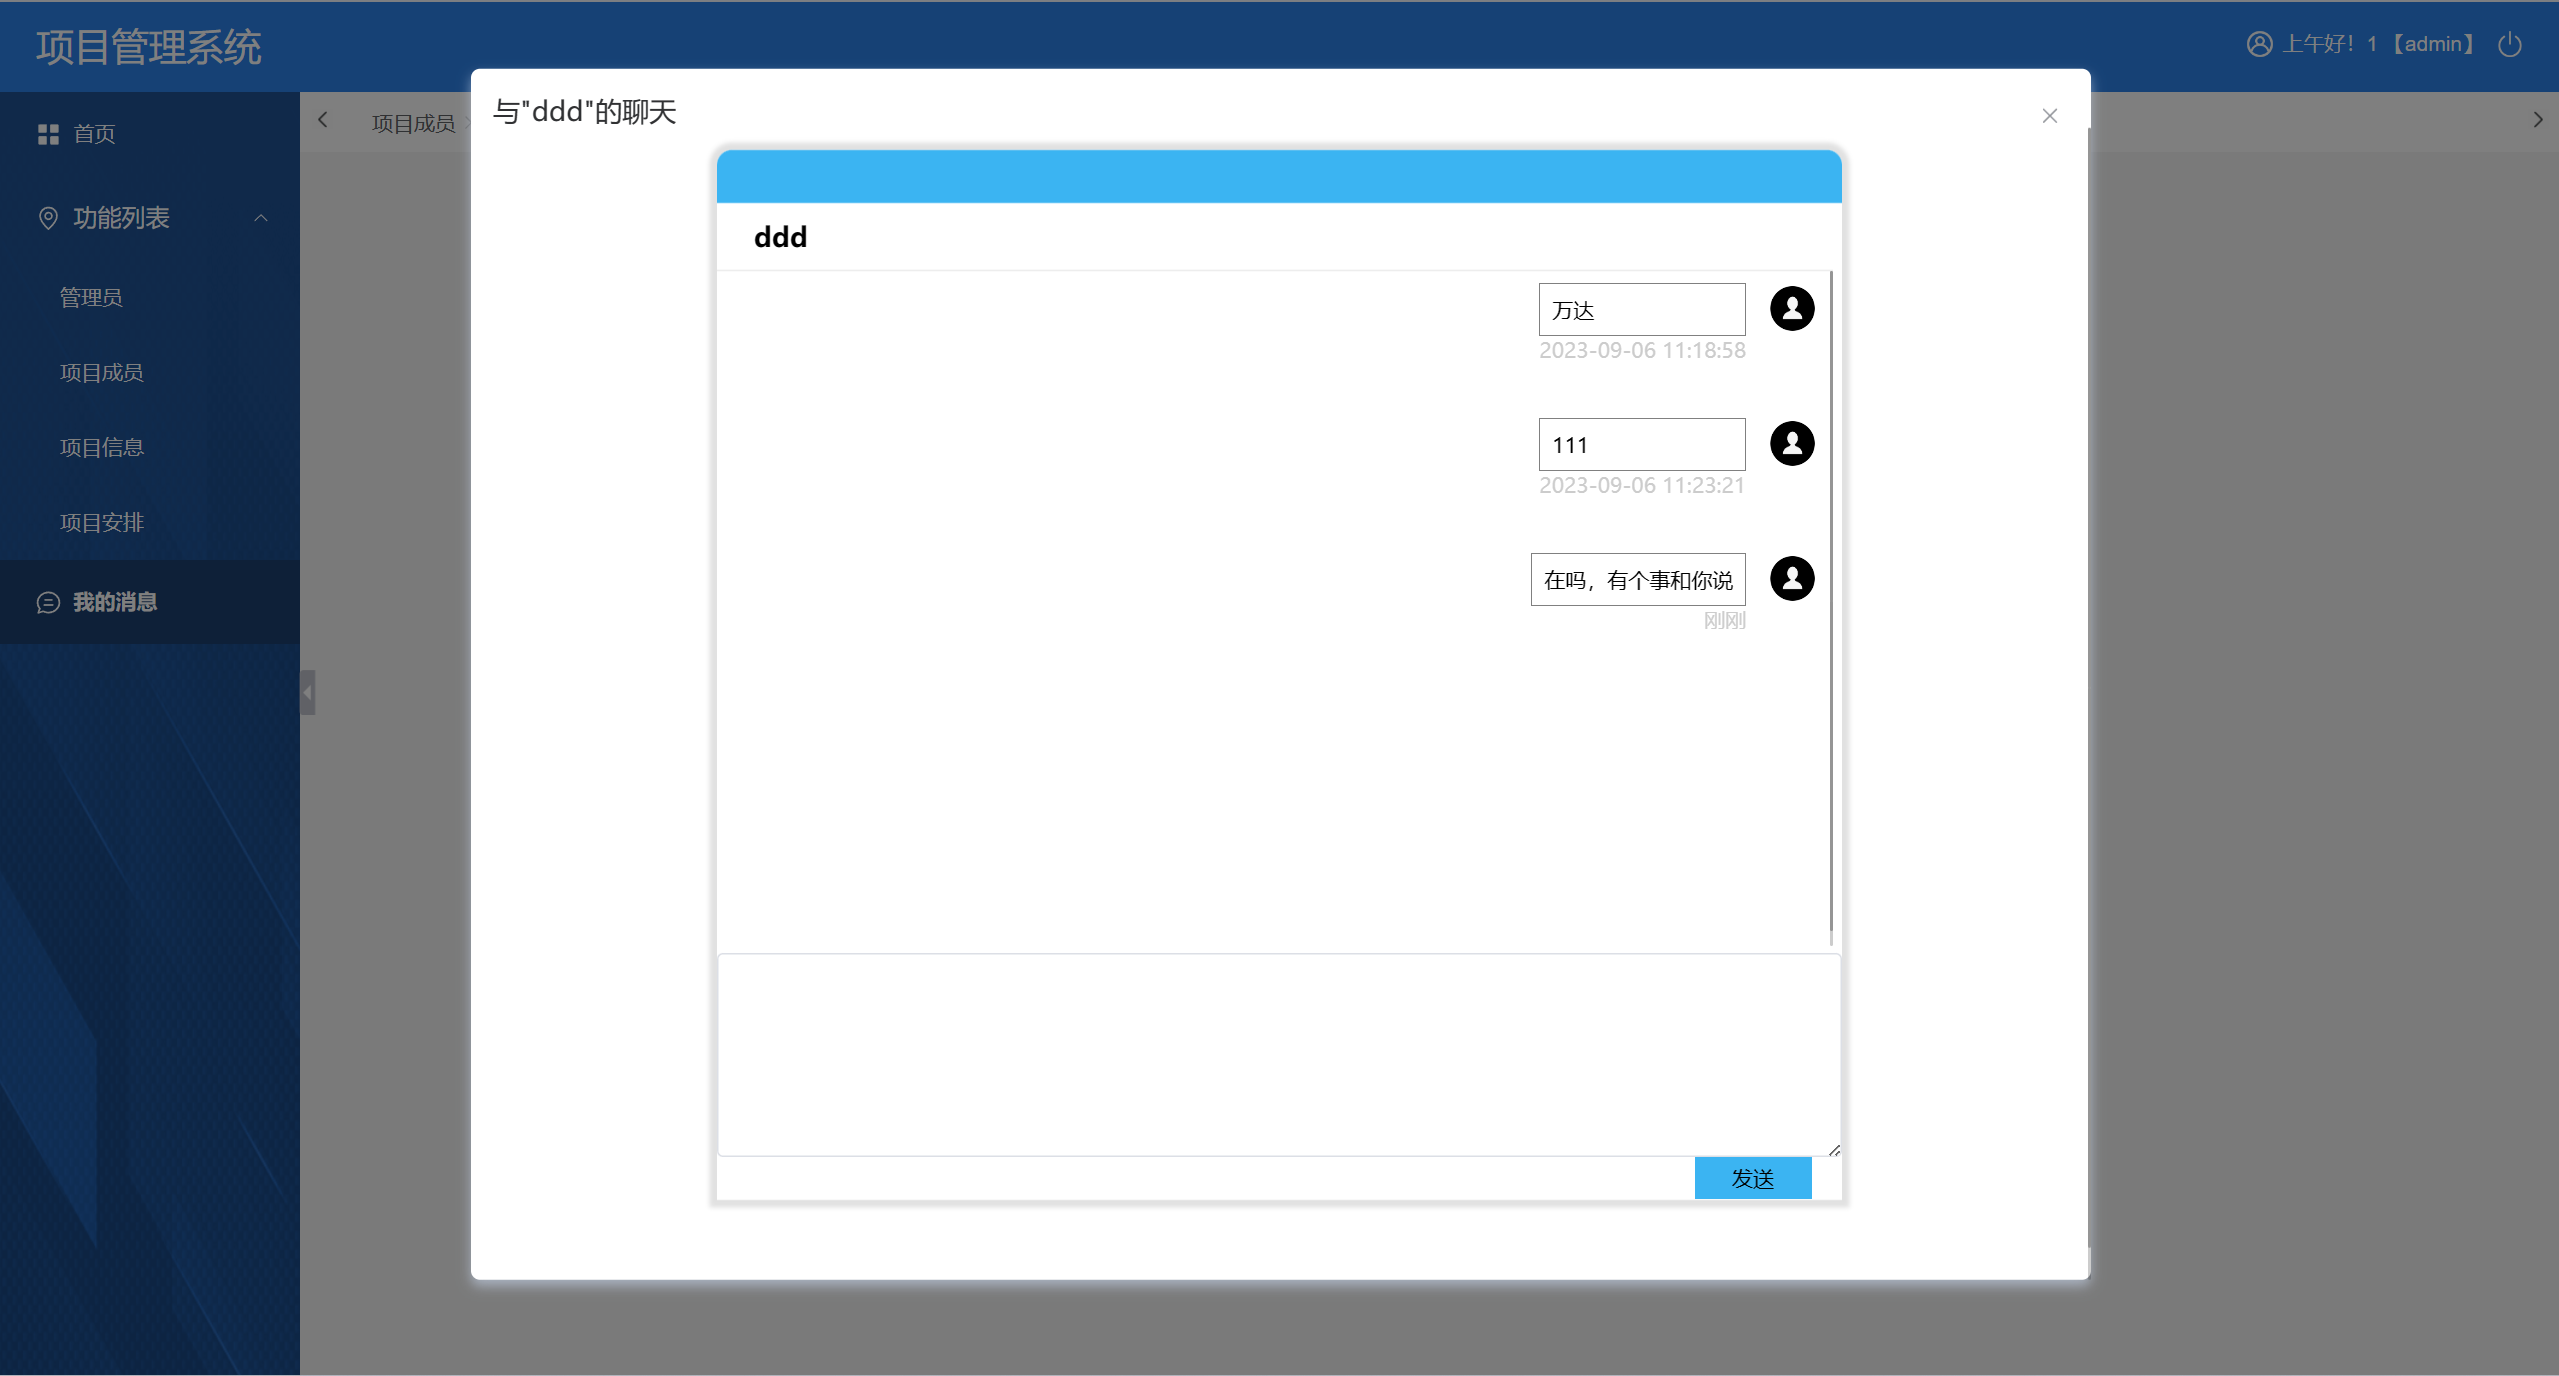Collapse the 功能列表 menu chevron
This screenshot has width=2559, height=1376.
click(261, 218)
